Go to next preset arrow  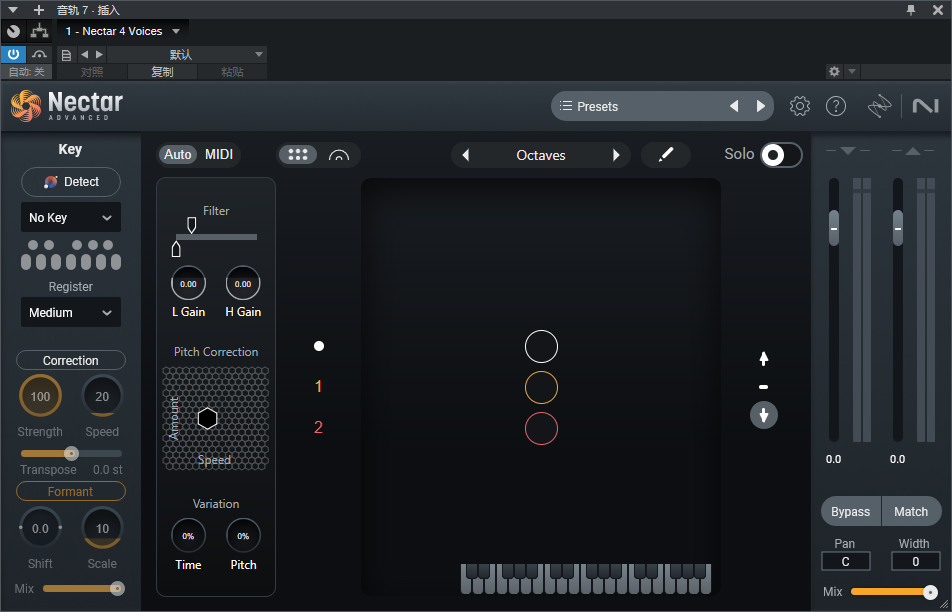tap(761, 106)
